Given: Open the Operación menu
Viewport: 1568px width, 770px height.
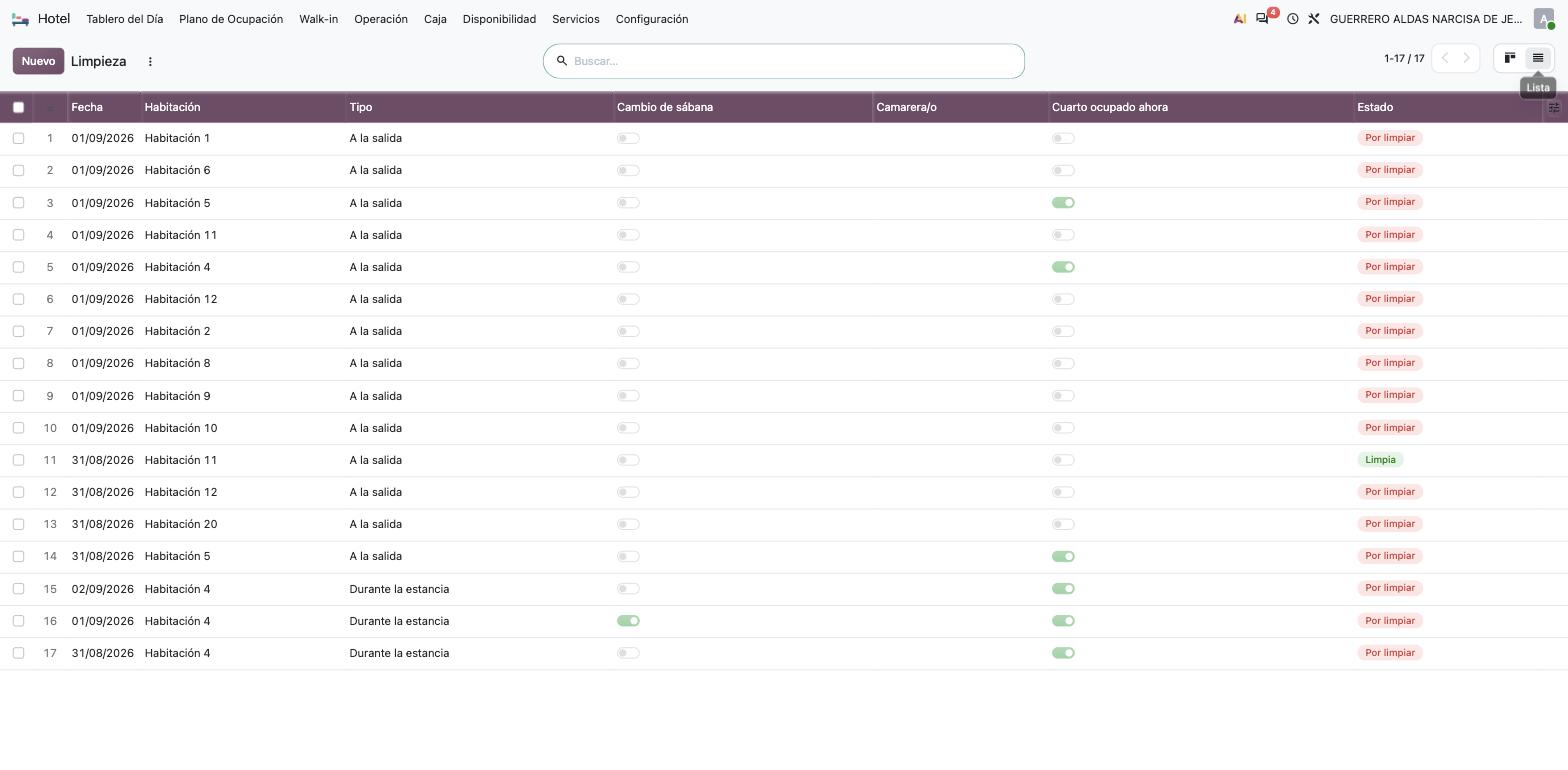Looking at the screenshot, I should (381, 19).
